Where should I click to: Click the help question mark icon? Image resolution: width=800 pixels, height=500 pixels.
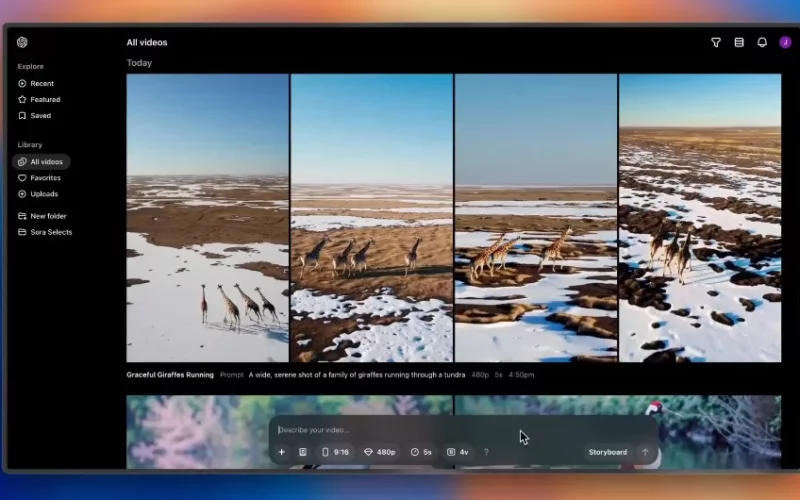(486, 452)
